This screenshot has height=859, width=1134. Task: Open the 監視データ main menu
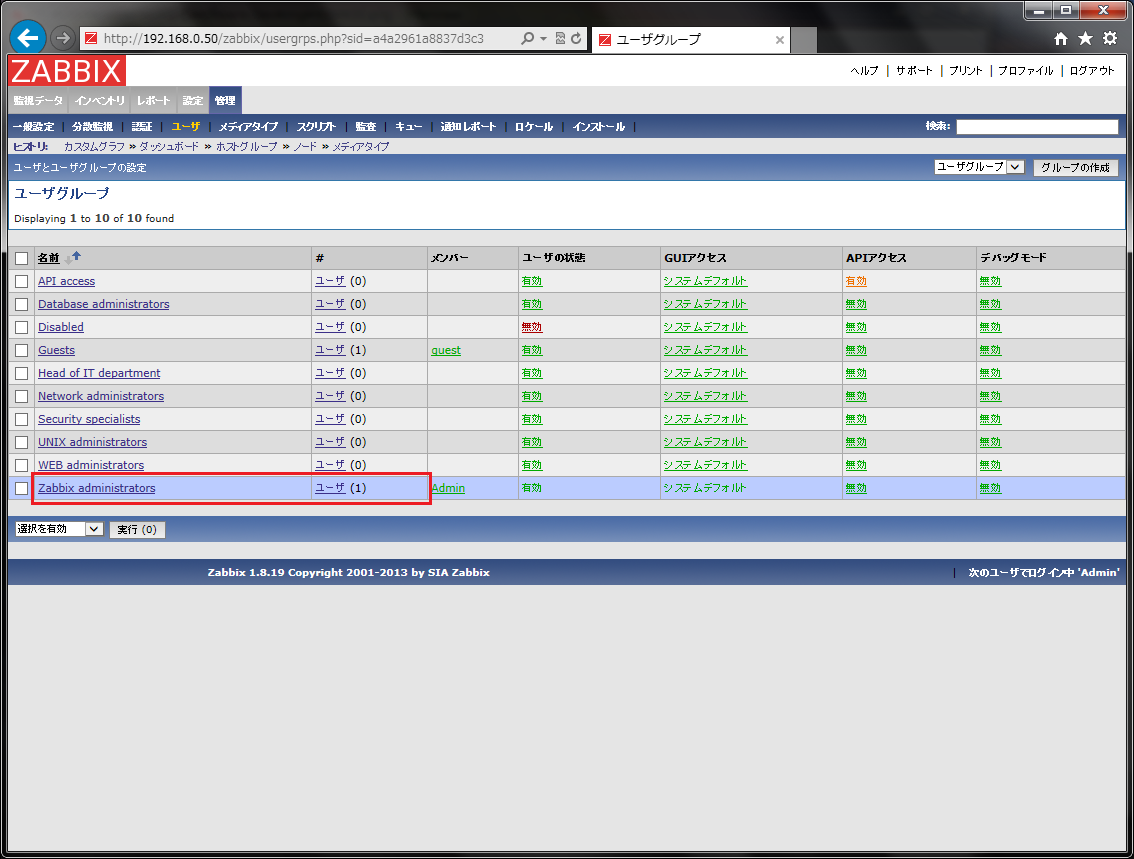(38, 101)
